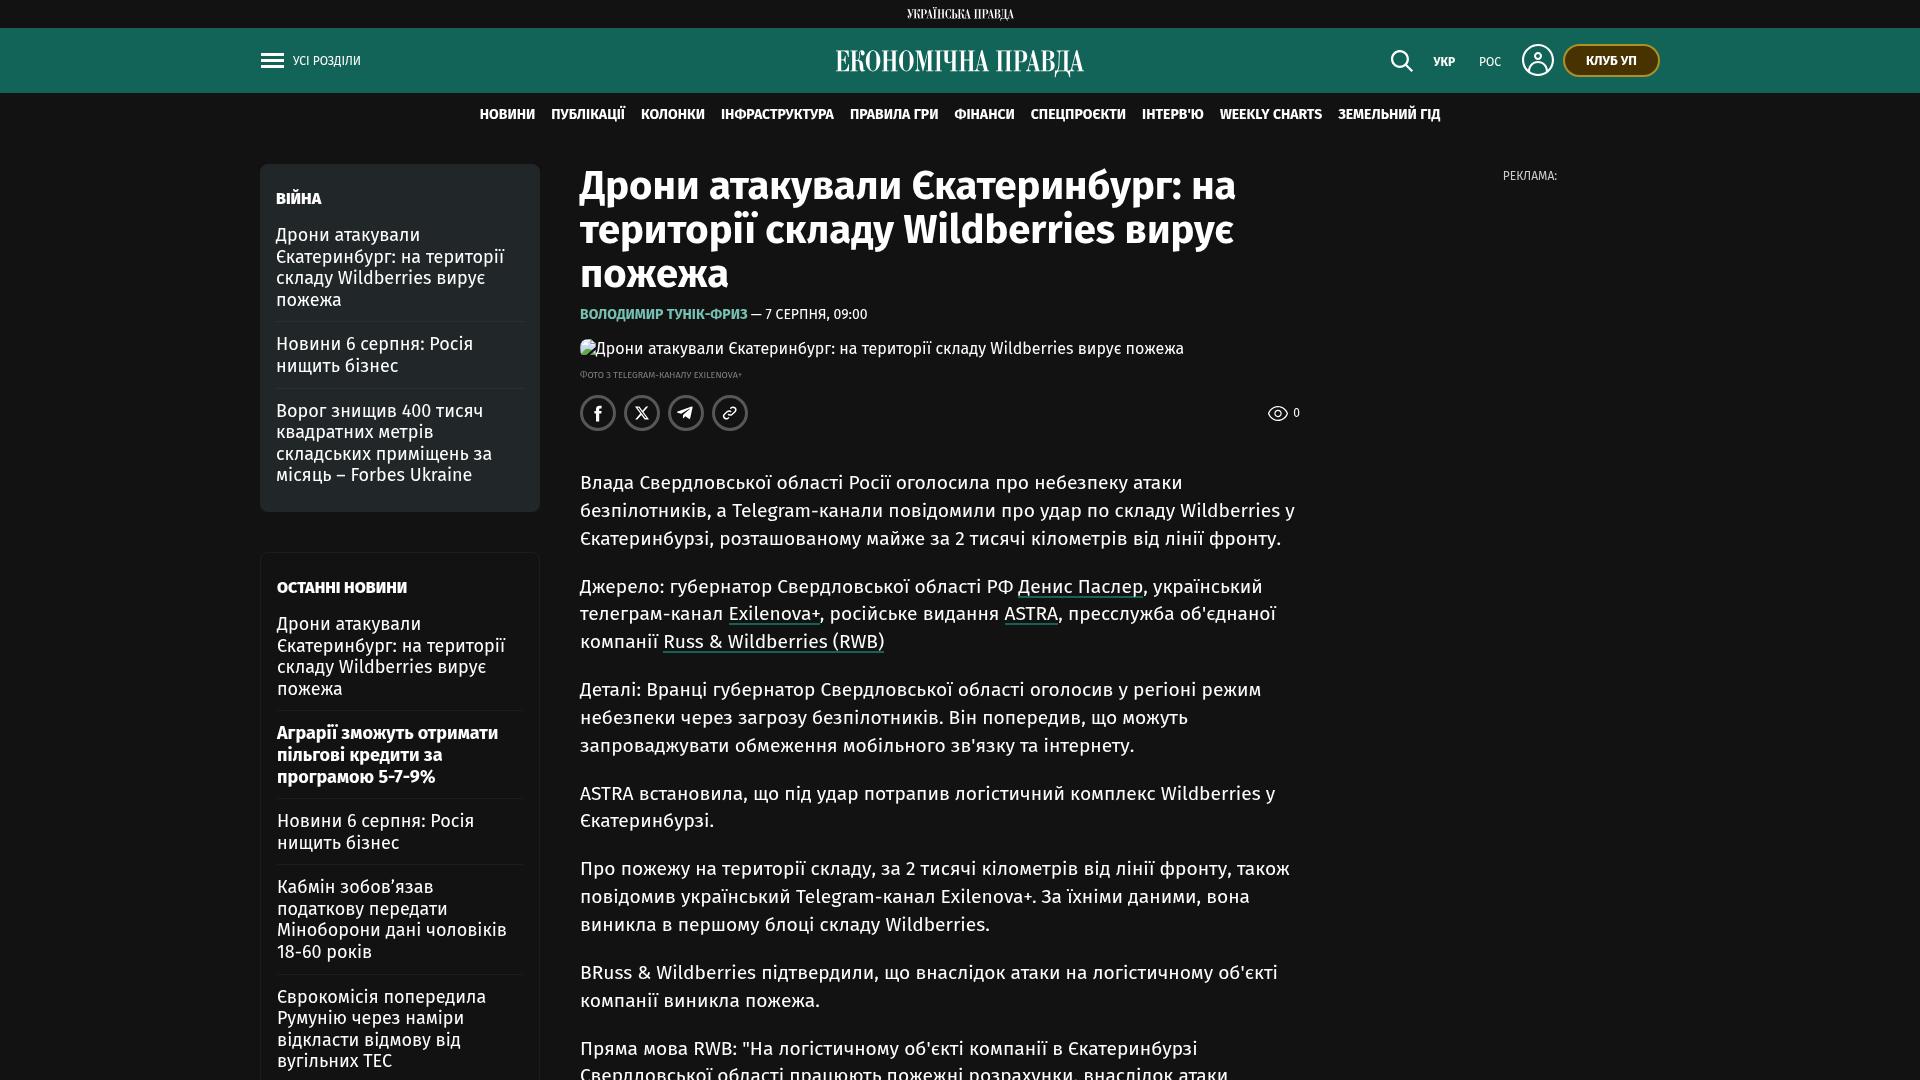Screen dimensions: 1920x1080
Task: Click the date 7 серпня, 09:00
Action: (816, 314)
